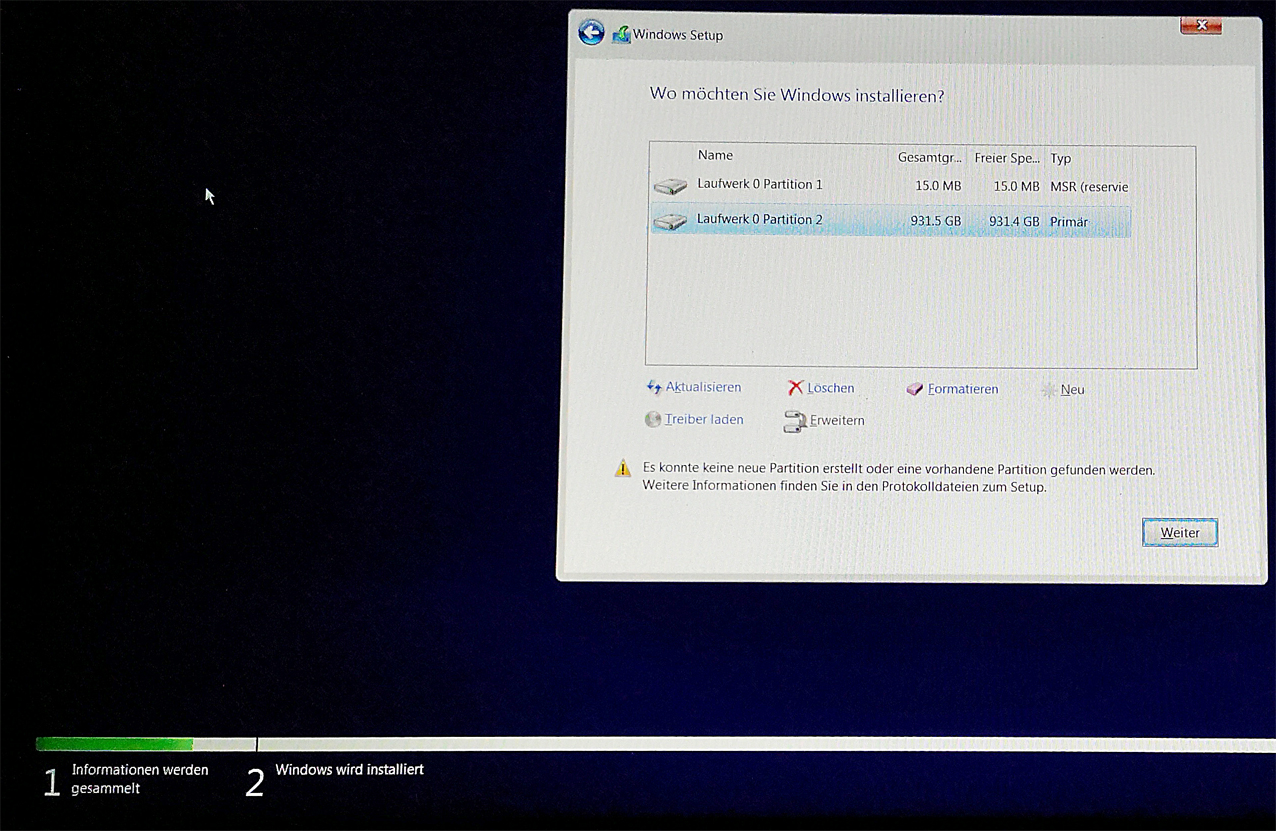The width and height of the screenshot is (1276, 831).
Task: Close the Windows Setup window
Action: (1200, 26)
